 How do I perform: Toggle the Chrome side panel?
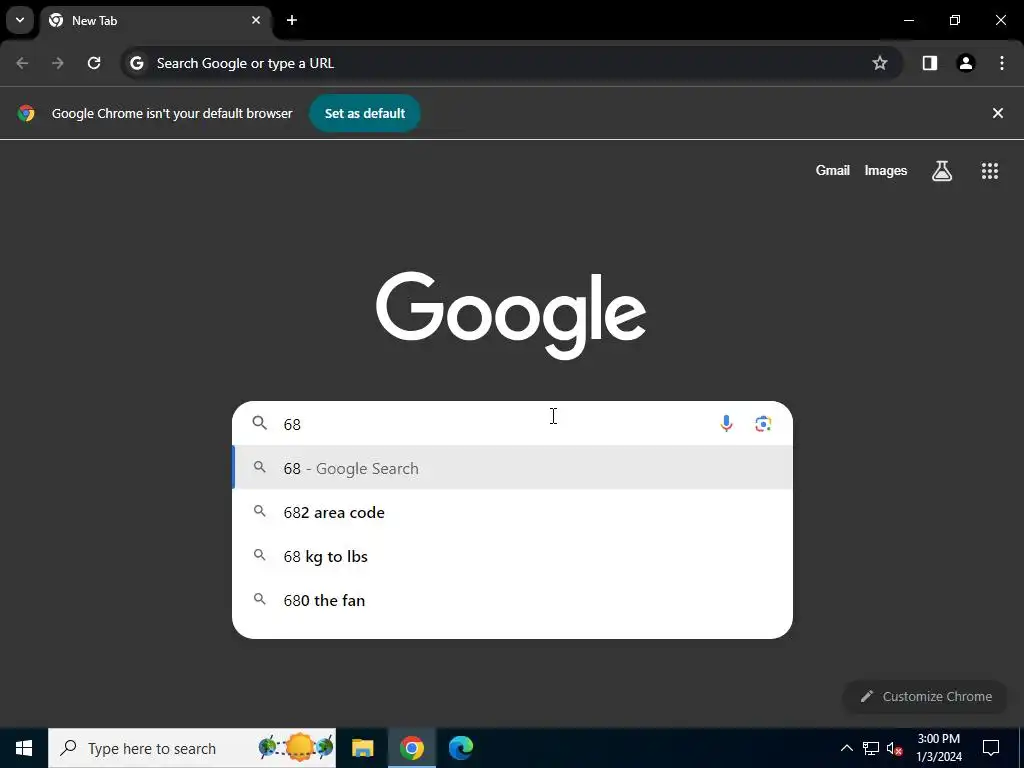coord(929,63)
